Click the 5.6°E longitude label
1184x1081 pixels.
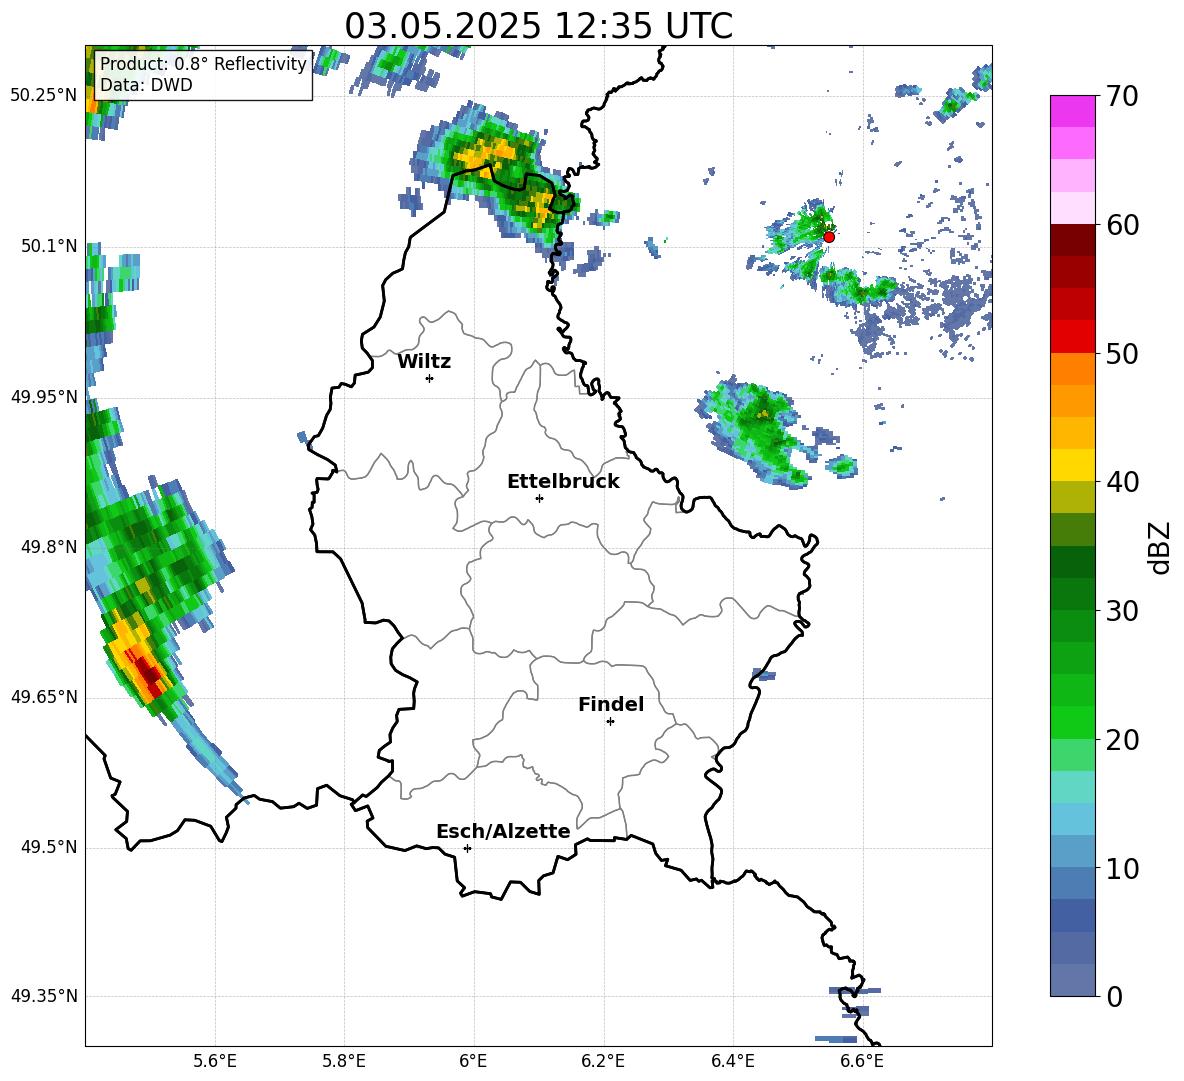(215, 1061)
